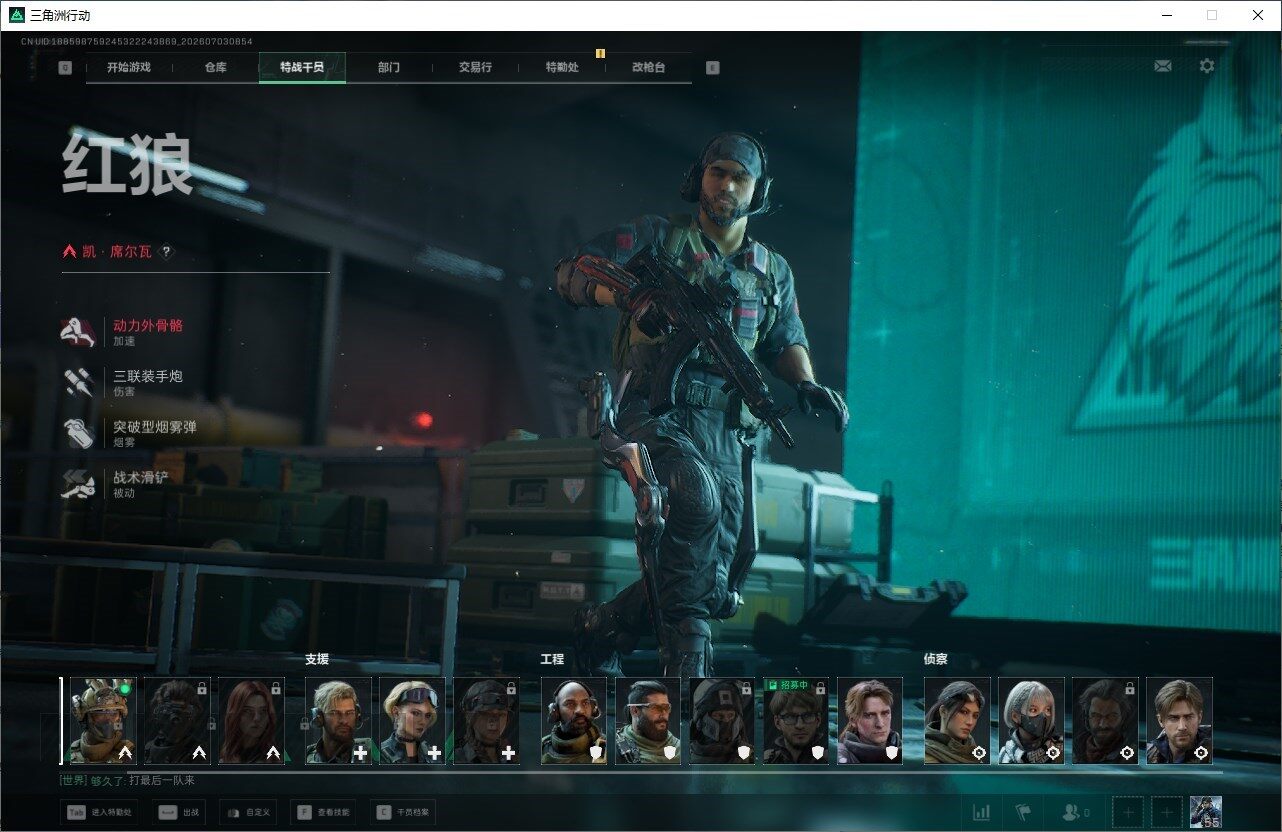The image size is (1282, 832).
Task: Select the locked hooded masked engineer operator
Action: coord(722,721)
